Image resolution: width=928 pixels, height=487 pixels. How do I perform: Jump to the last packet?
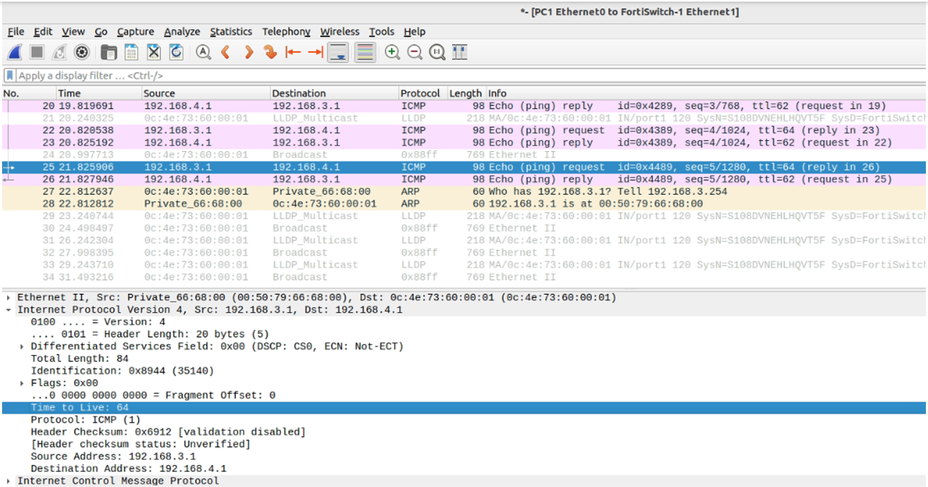pyautogui.click(x=315, y=52)
